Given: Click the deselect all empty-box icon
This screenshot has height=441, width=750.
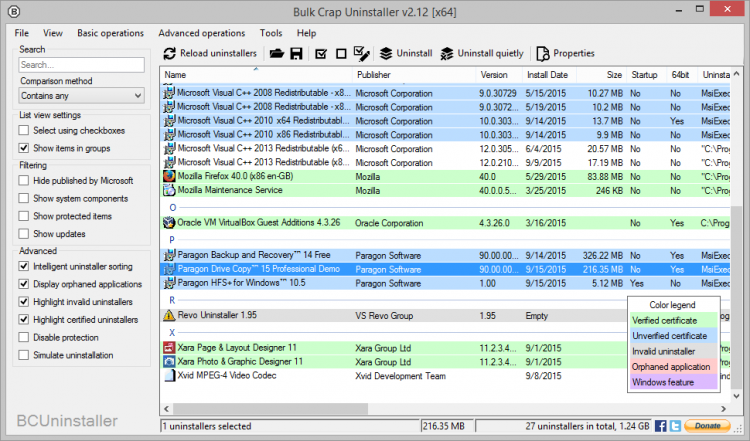Looking at the screenshot, I should click(341, 54).
